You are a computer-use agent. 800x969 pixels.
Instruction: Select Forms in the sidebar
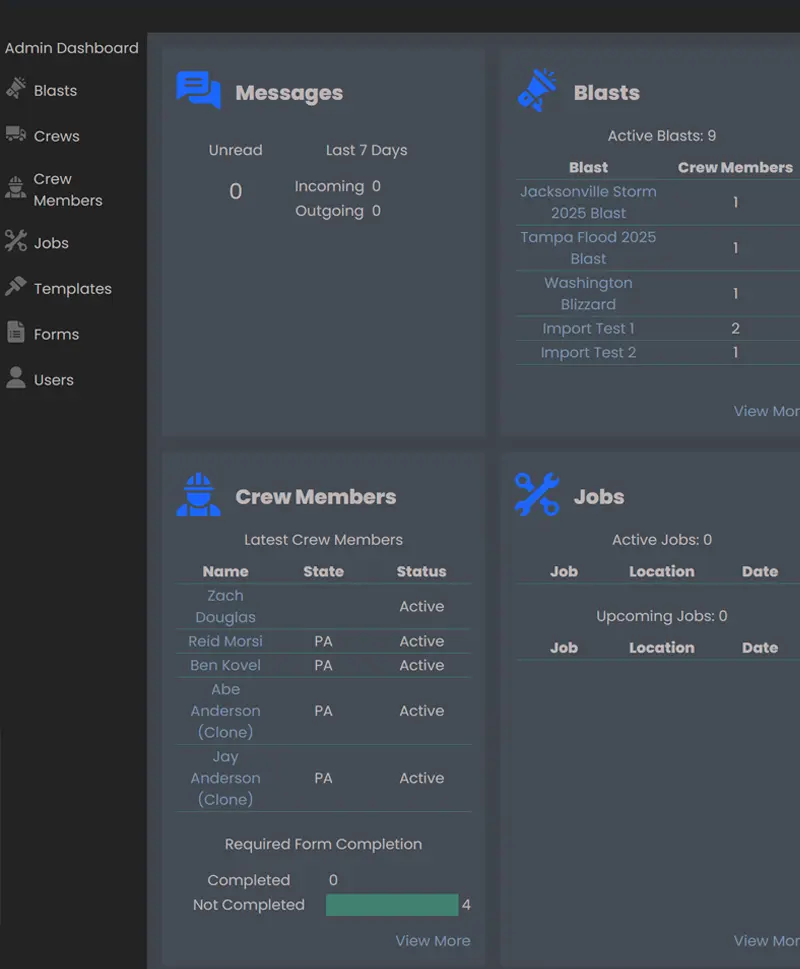[x=56, y=334]
